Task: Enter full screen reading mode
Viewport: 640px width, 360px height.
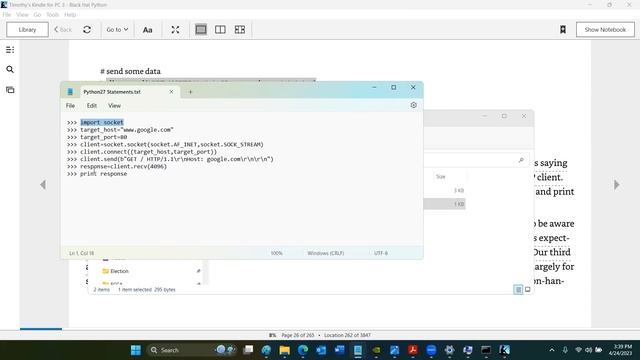Action: coord(175,30)
